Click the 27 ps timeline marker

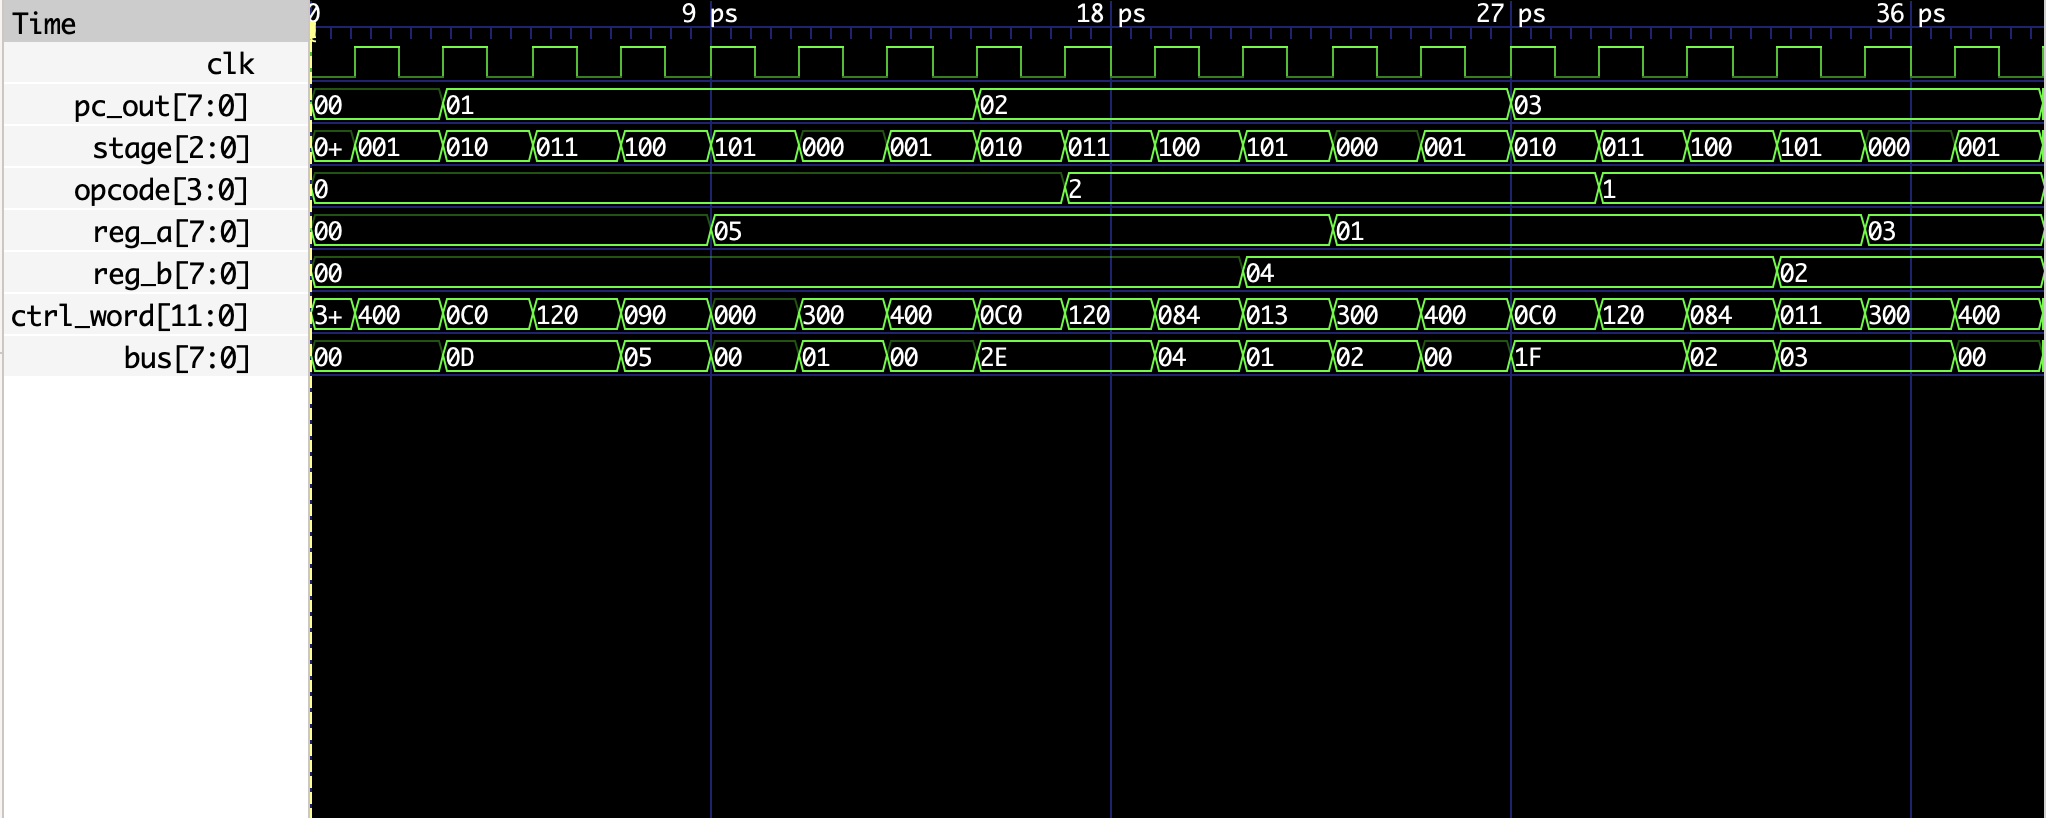click(1511, 14)
